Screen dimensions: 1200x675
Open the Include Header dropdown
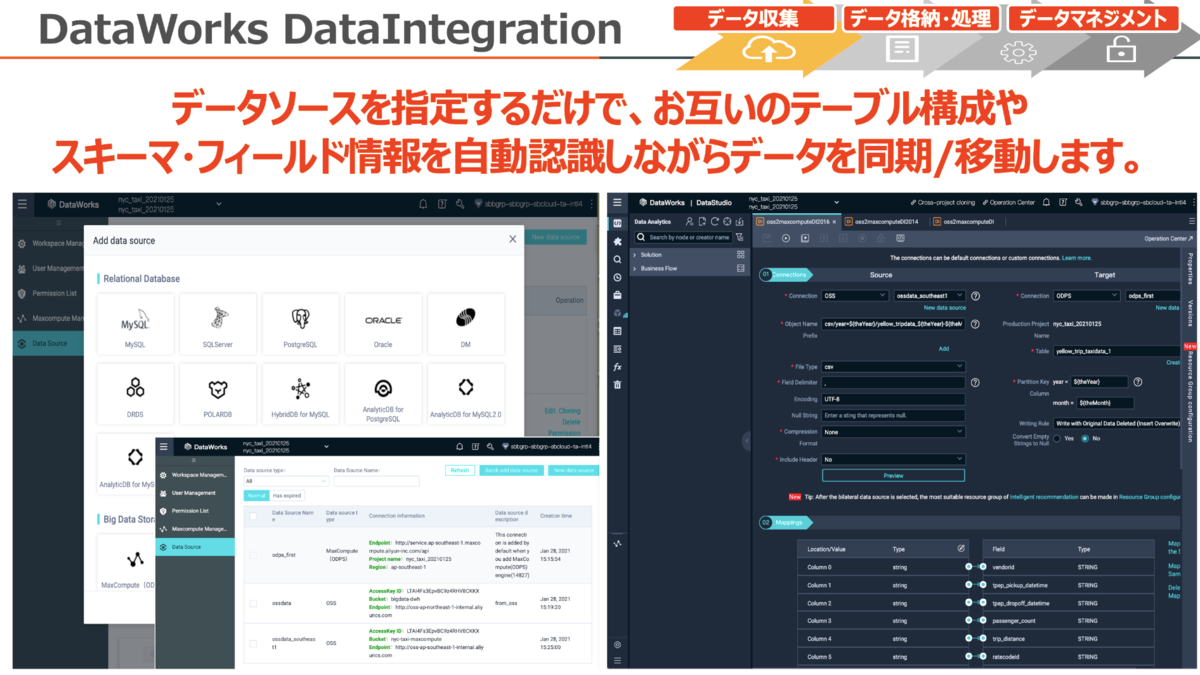coord(893,459)
